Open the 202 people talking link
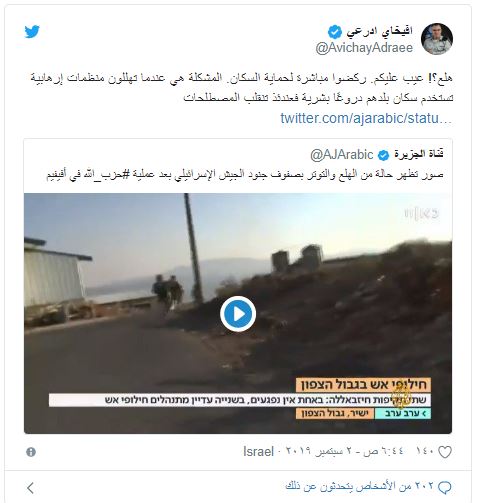 [x=359, y=487]
